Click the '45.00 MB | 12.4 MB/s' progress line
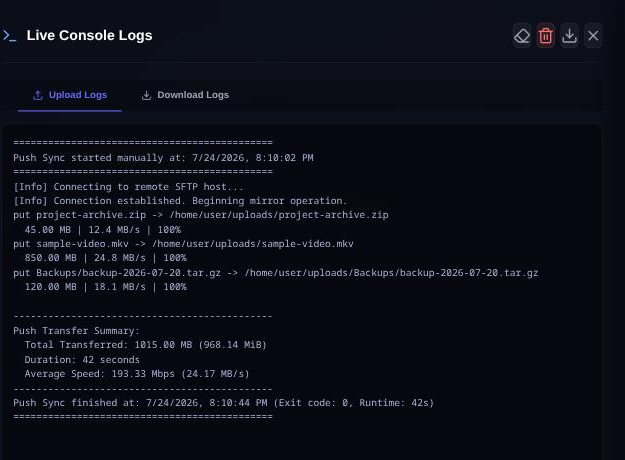The width and height of the screenshot is (625, 460). 103,230
